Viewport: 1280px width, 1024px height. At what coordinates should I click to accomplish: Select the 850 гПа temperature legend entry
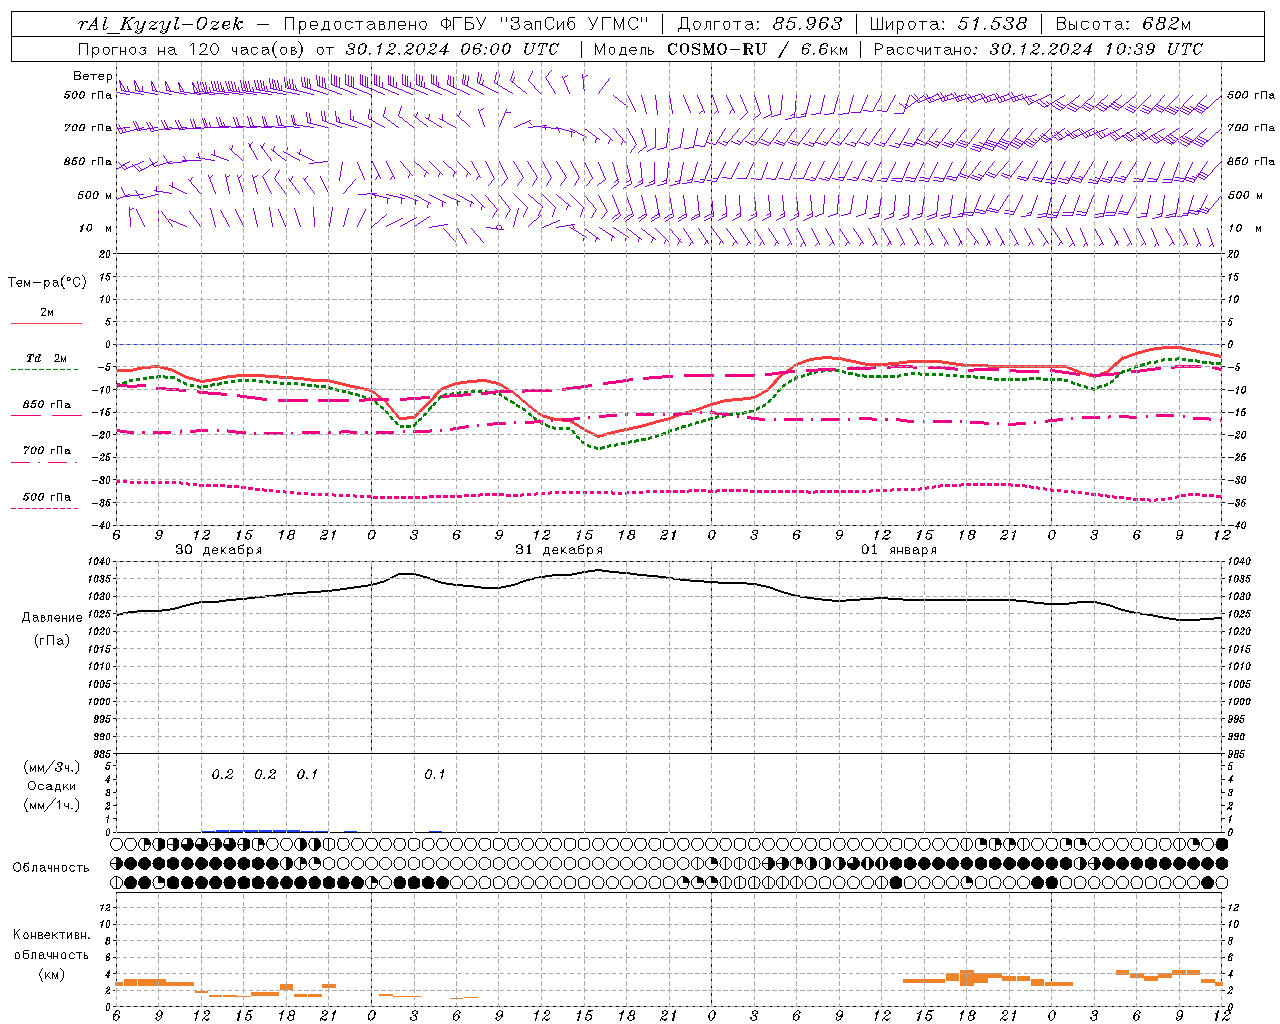point(47,405)
